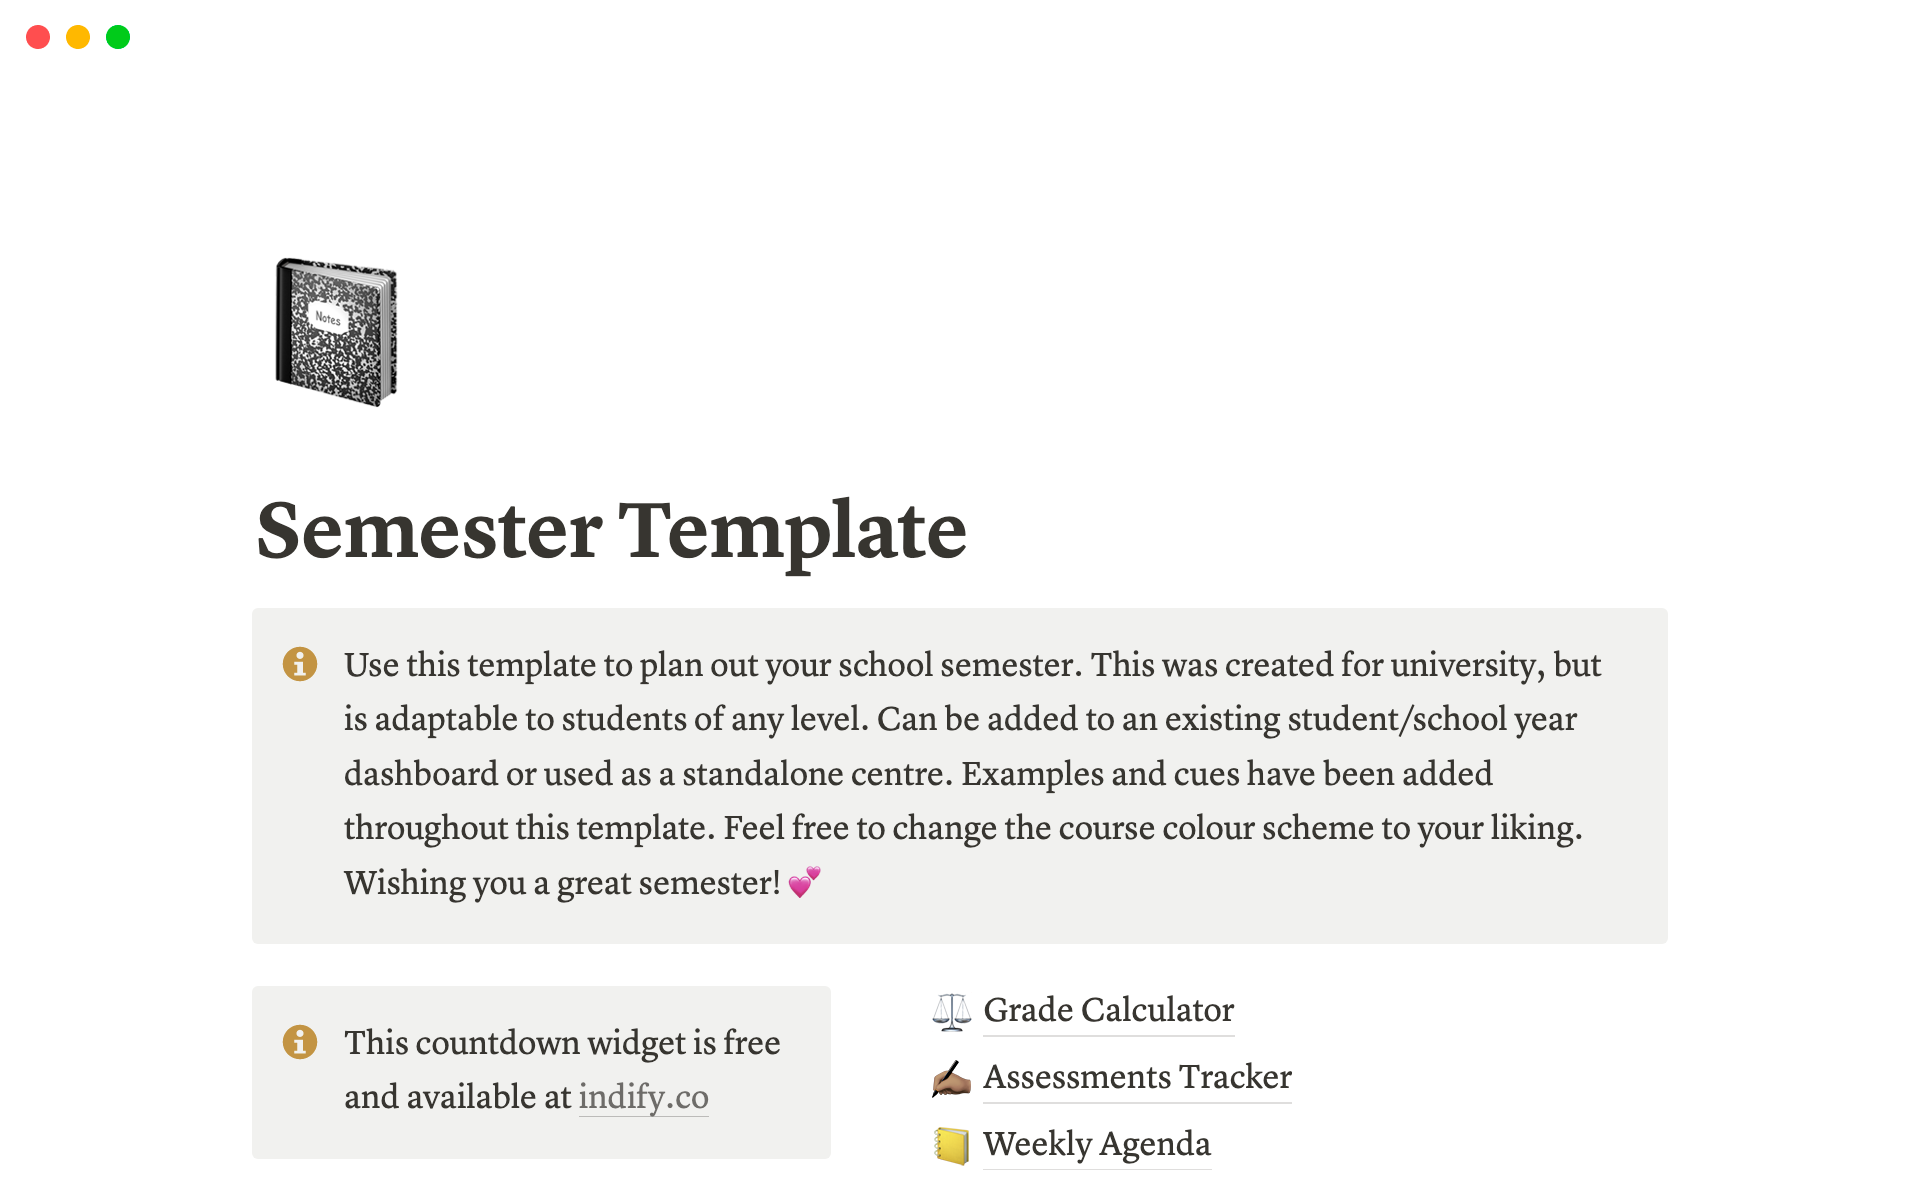This screenshot has height=1200, width=1920.
Task: Click the sentence 'Use this template to plan out your school semester'
Action: tap(712, 665)
